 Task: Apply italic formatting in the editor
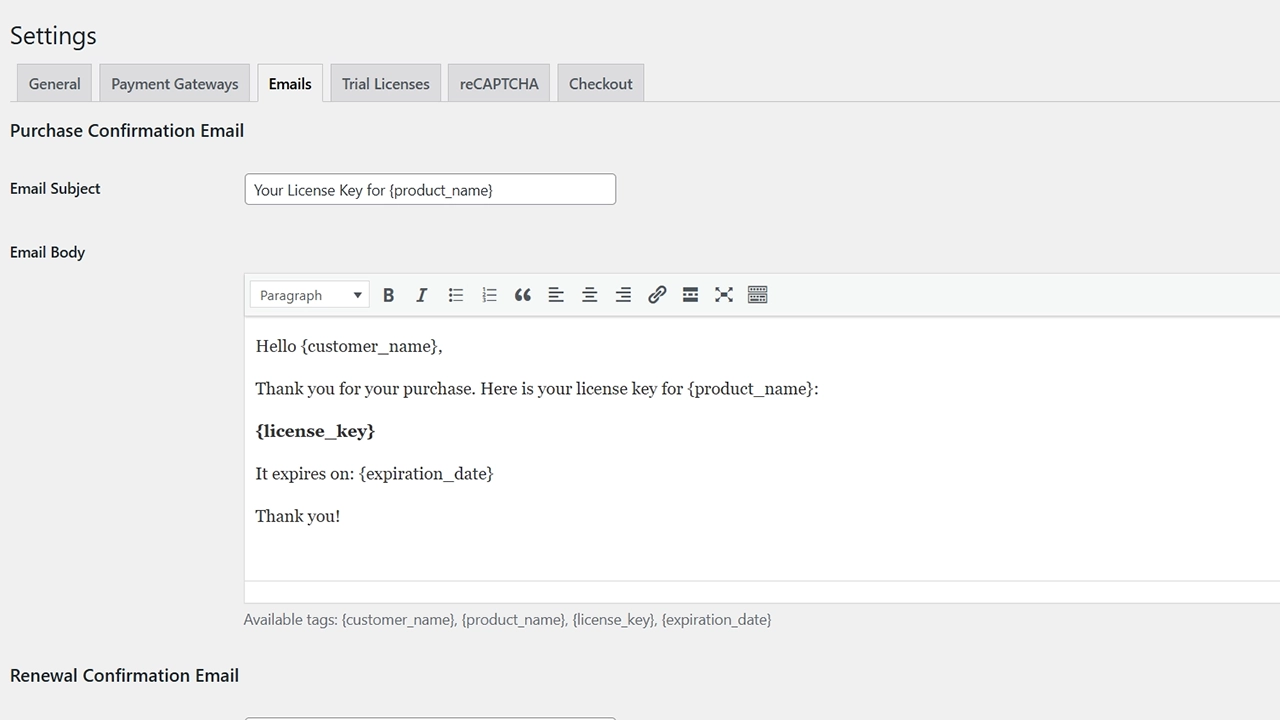422,295
